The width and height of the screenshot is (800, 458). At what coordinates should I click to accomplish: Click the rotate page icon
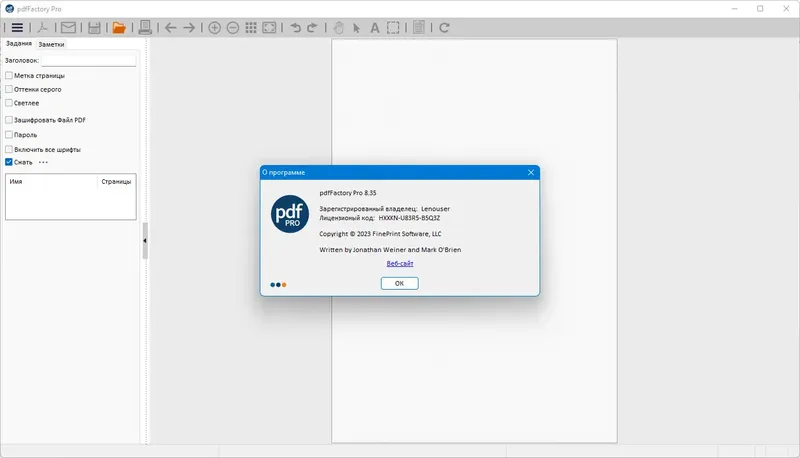(x=444, y=28)
